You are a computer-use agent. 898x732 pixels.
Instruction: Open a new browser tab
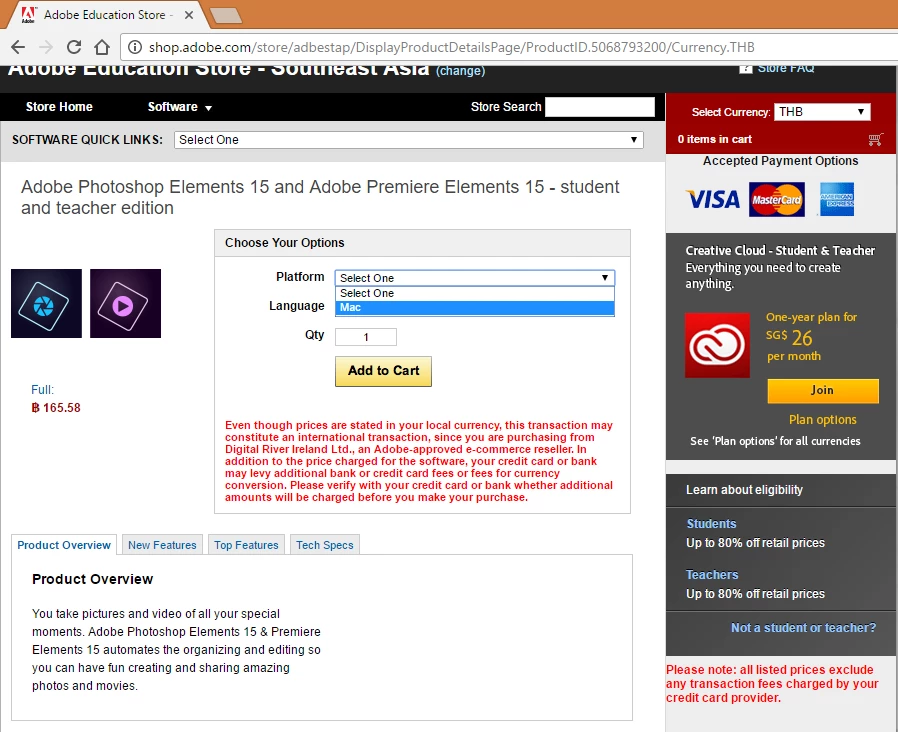coord(226,15)
